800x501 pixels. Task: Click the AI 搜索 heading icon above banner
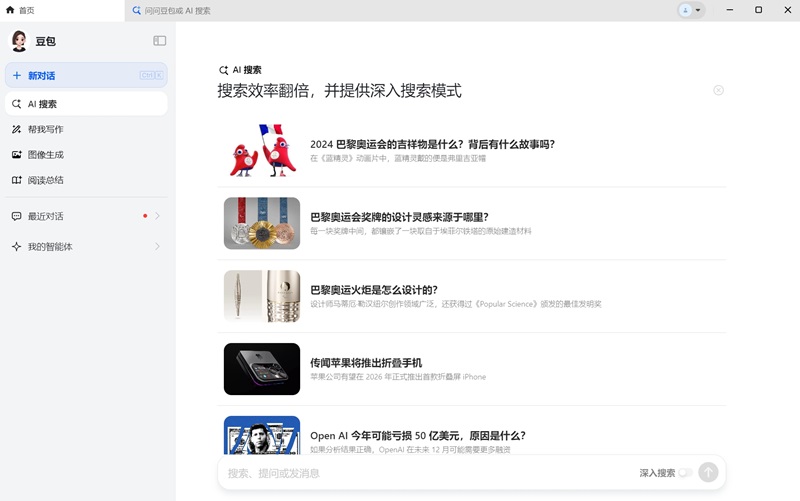point(223,70)
